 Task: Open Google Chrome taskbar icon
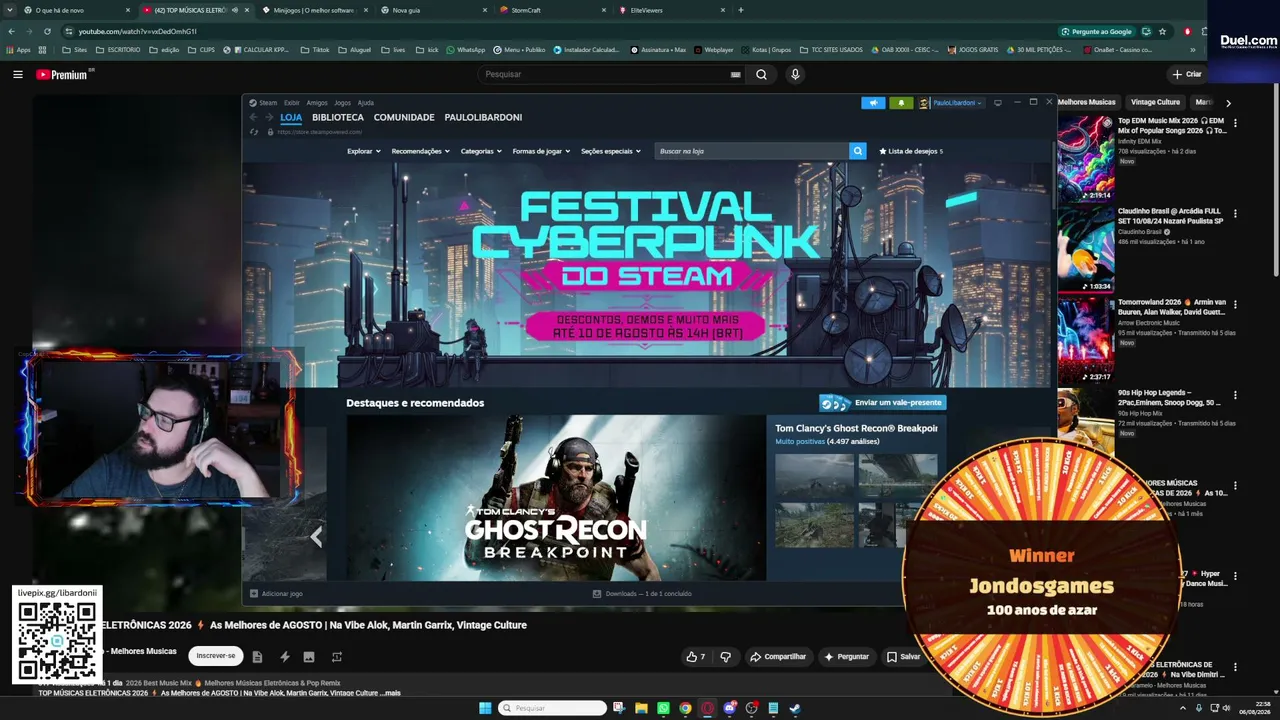pyautogui.click(x=685, y=708)
